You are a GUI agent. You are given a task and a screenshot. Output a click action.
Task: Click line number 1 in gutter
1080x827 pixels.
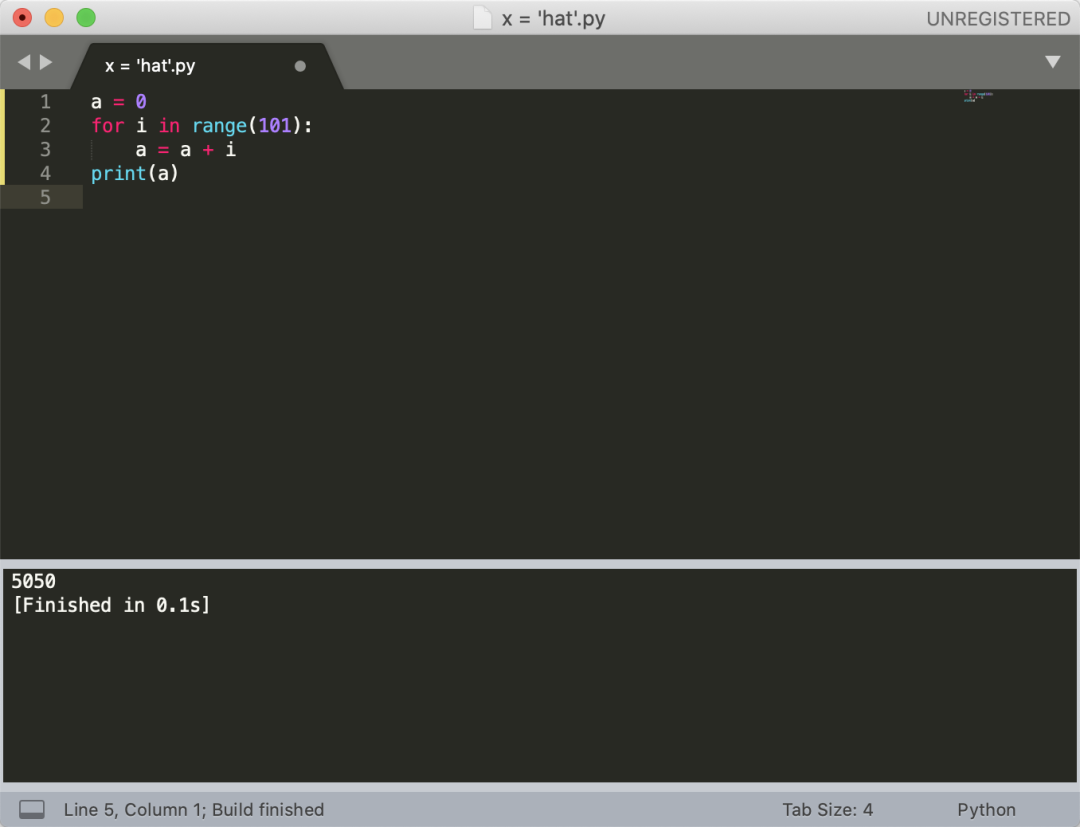(x=45, y=102)
